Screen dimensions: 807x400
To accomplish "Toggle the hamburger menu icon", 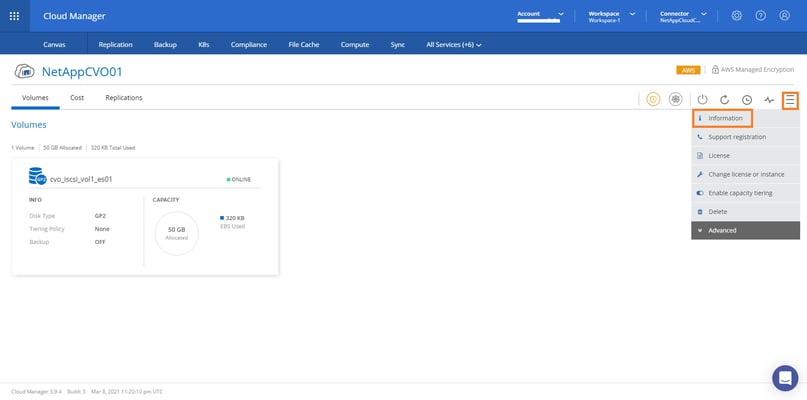I will click(x=790, y=99).
